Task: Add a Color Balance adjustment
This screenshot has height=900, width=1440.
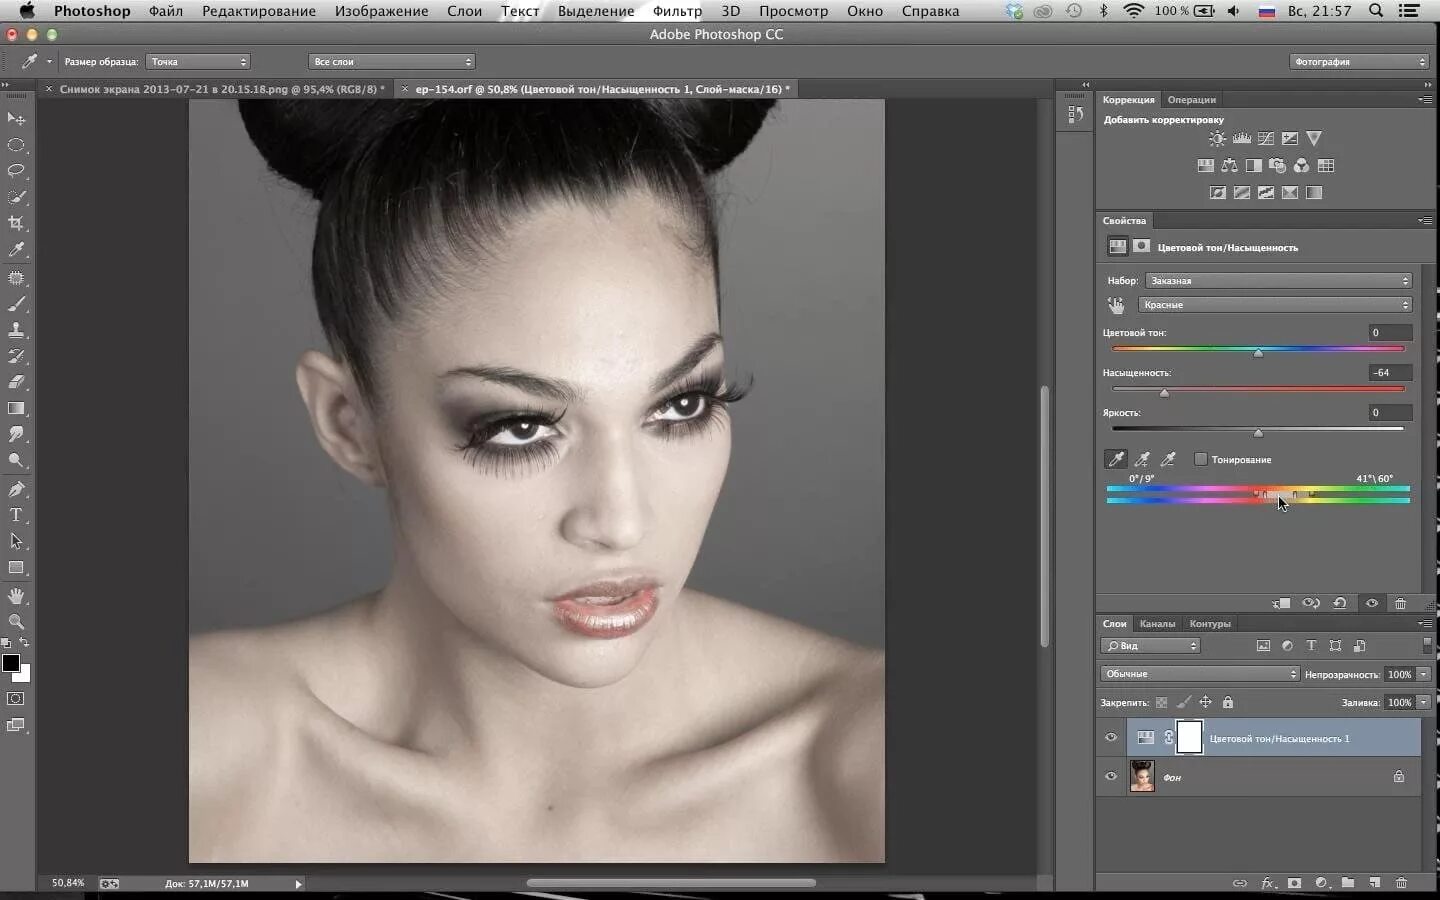Action: tap(1229, 166)
